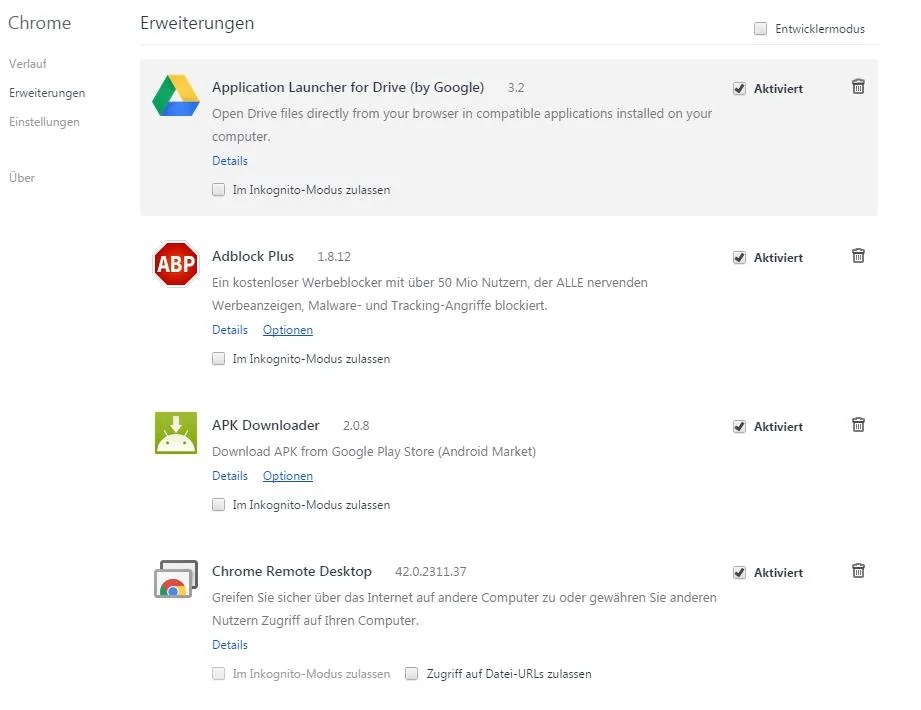Click the Adblock Plus ABP icon
The height and width of the screenshot is (710, 921).
175,263
